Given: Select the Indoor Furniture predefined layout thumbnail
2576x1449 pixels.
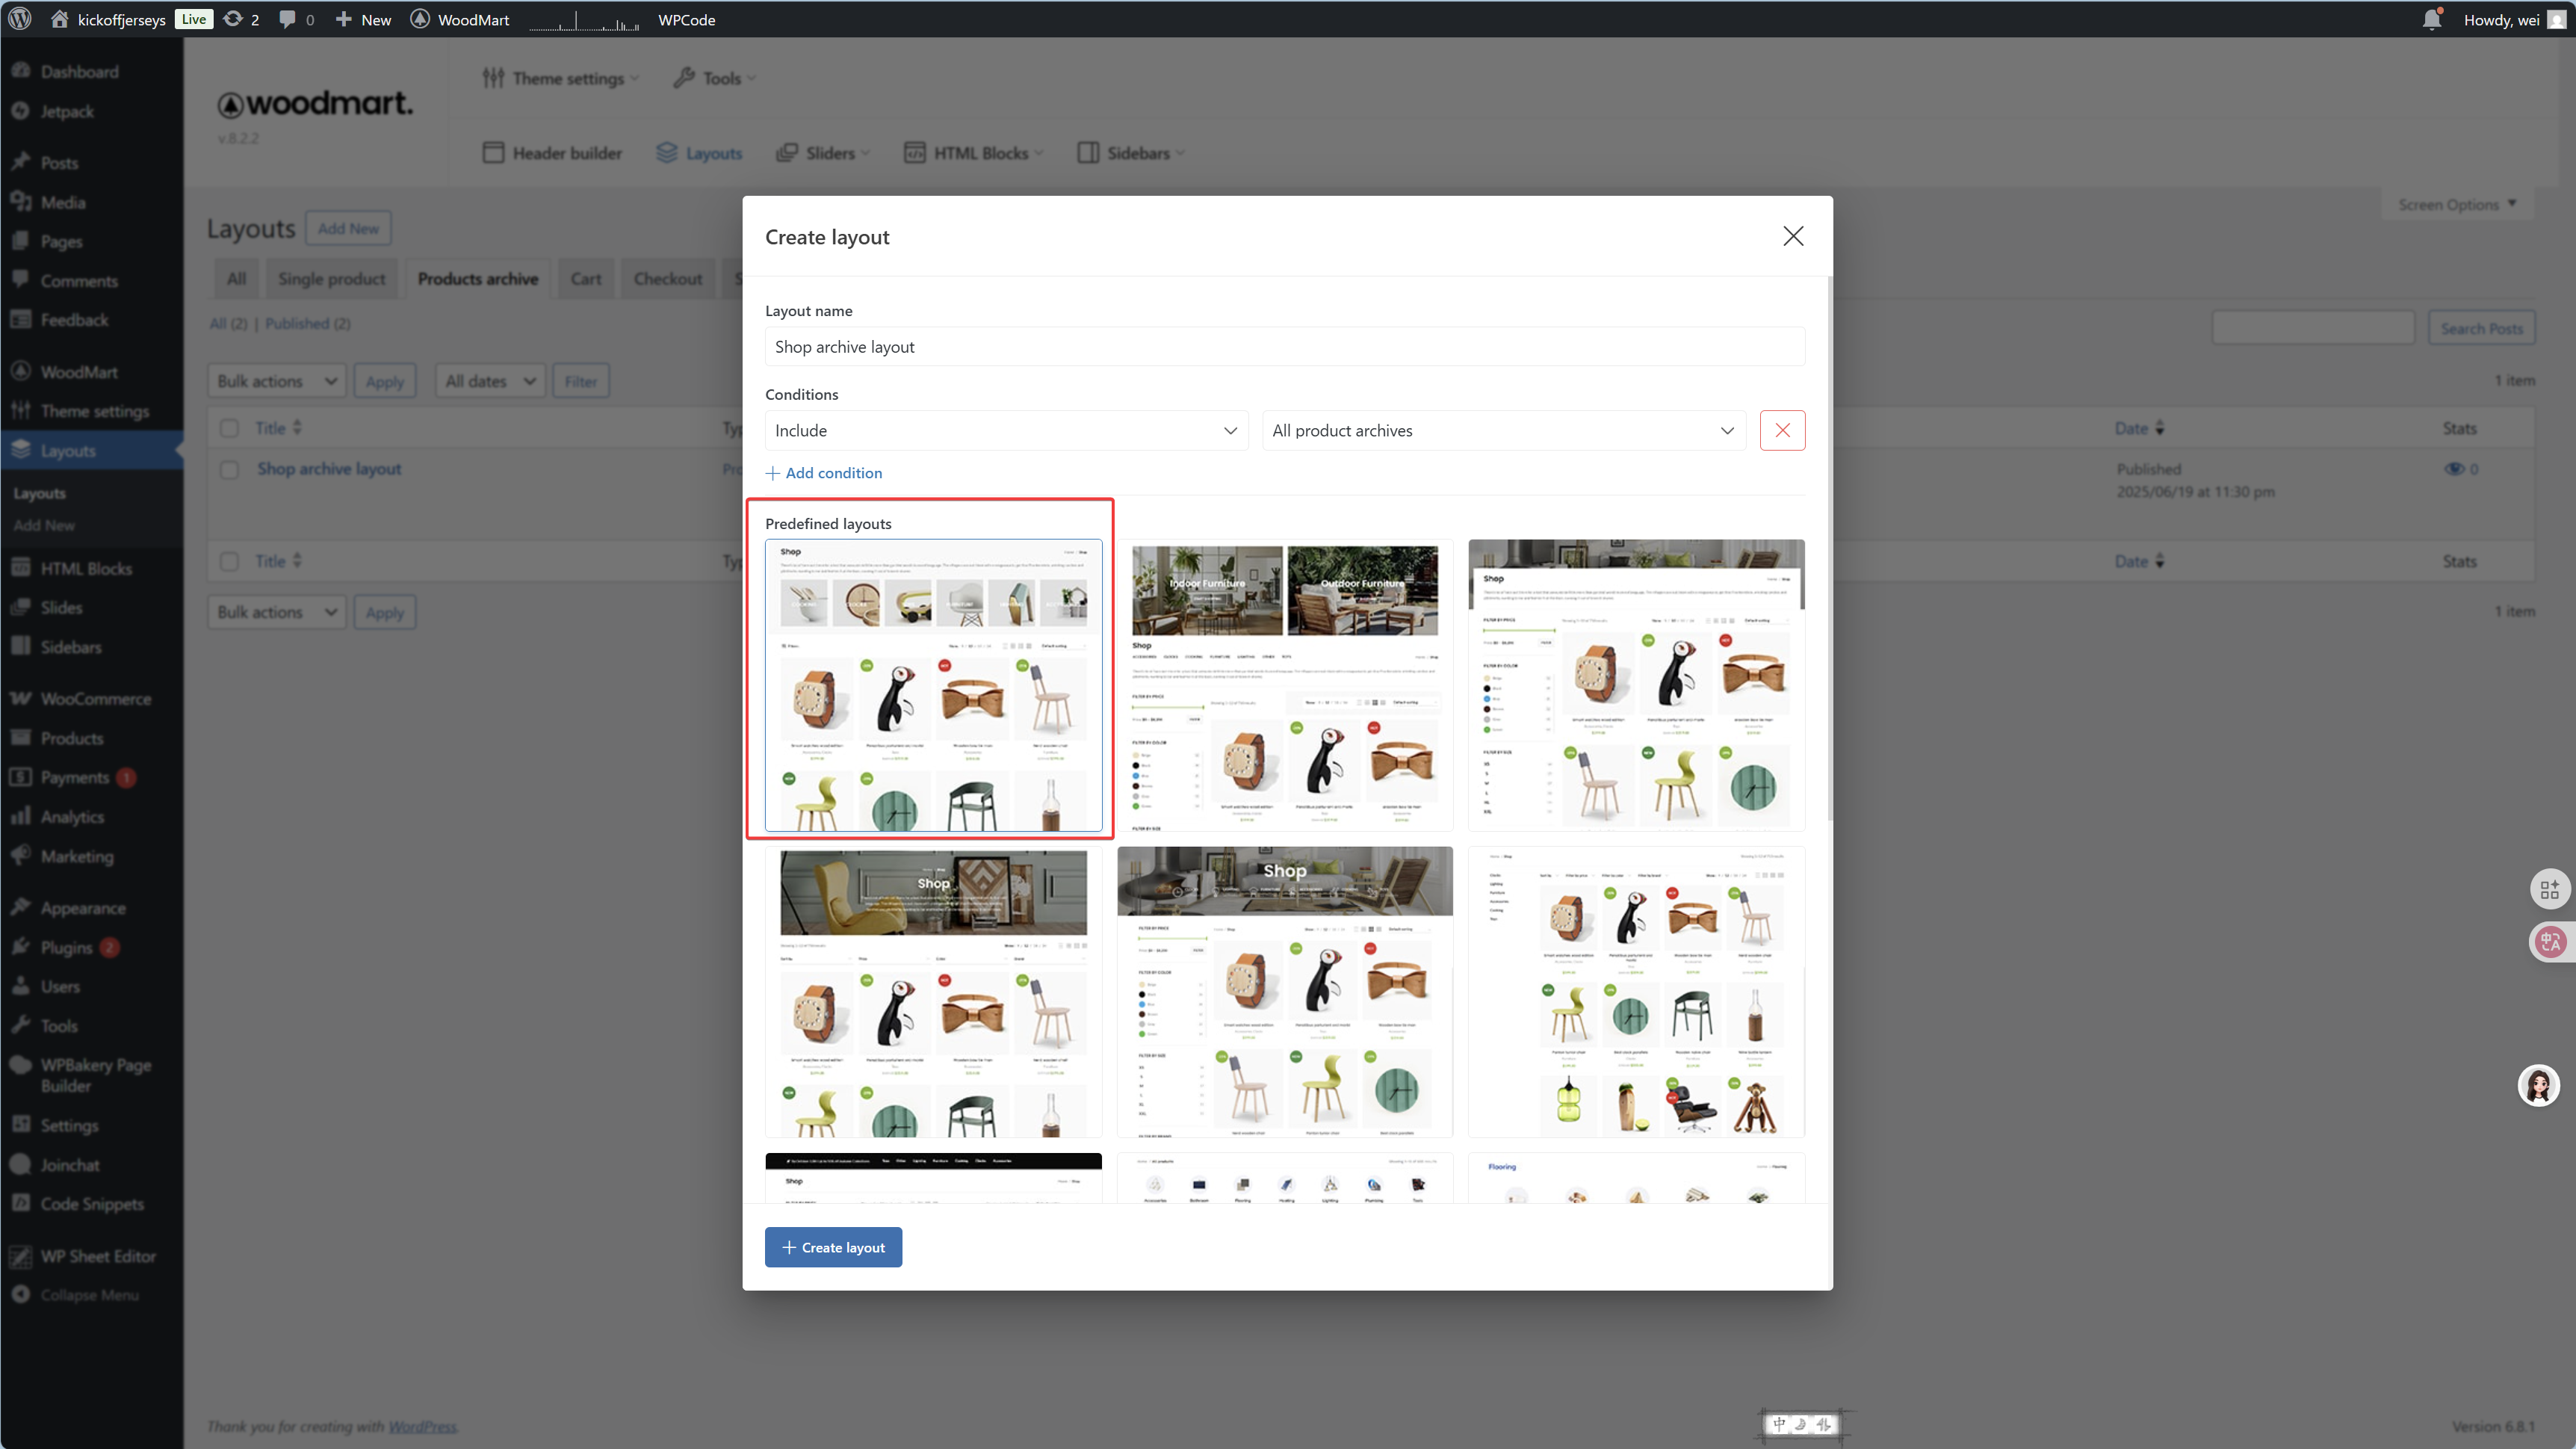Looking at the screenshot, I should point(1284,685).
